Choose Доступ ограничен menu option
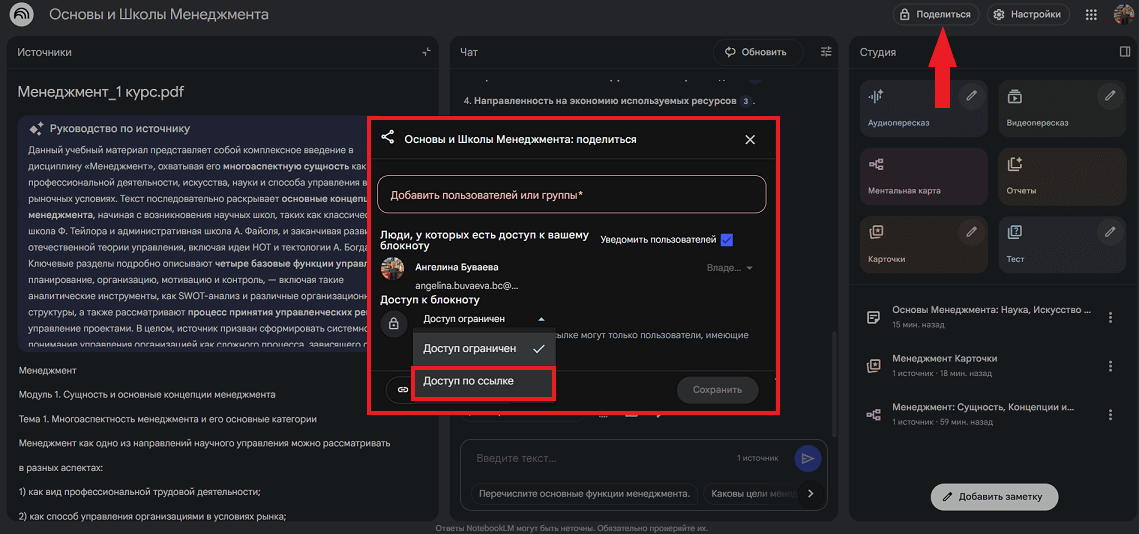Screen dimensions: 1139x534 [x=483, y=349]
